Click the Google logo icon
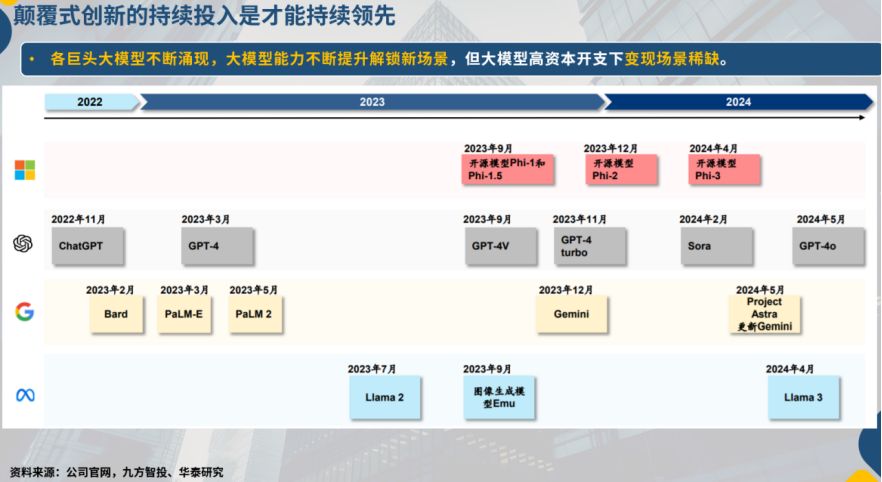This screenshot has height=482, width=882. (x=25, y=312)
